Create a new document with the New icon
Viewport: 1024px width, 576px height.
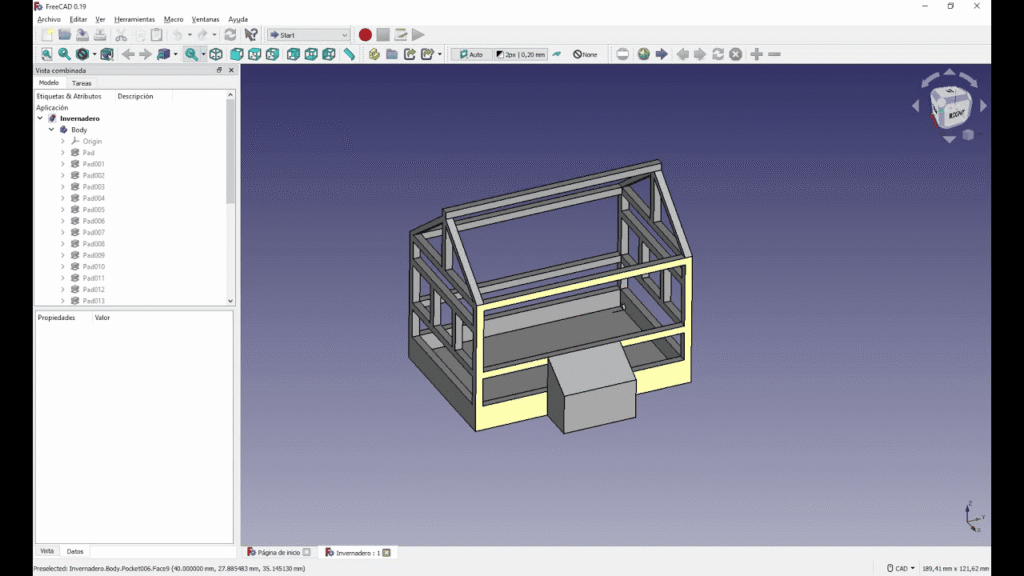(47, 35)
